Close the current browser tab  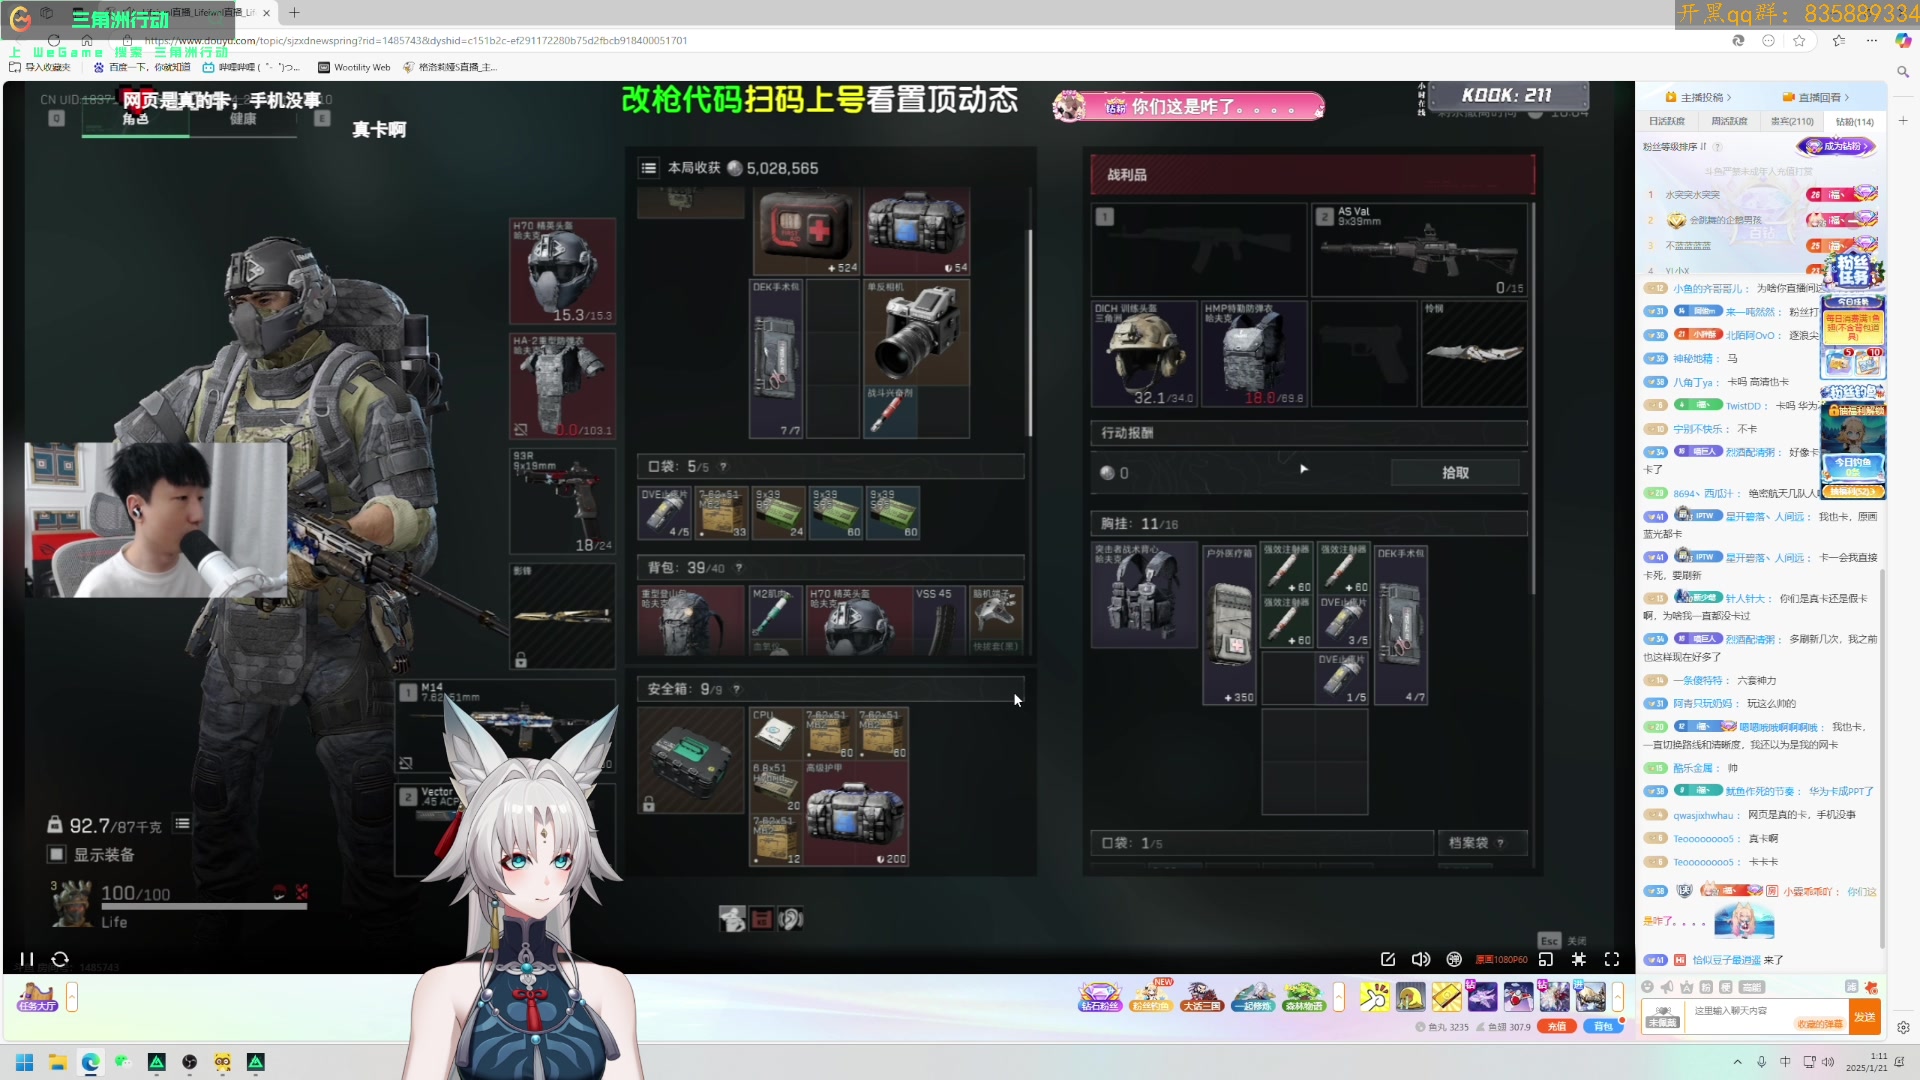click(x=266, y=13)
